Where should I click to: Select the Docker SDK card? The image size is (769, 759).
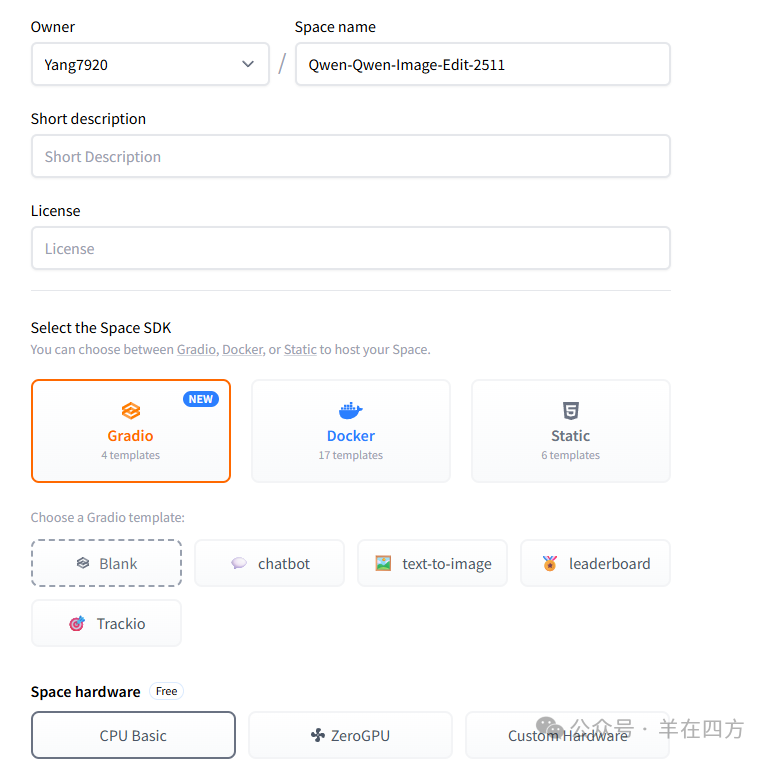click(x=350, y=431)
